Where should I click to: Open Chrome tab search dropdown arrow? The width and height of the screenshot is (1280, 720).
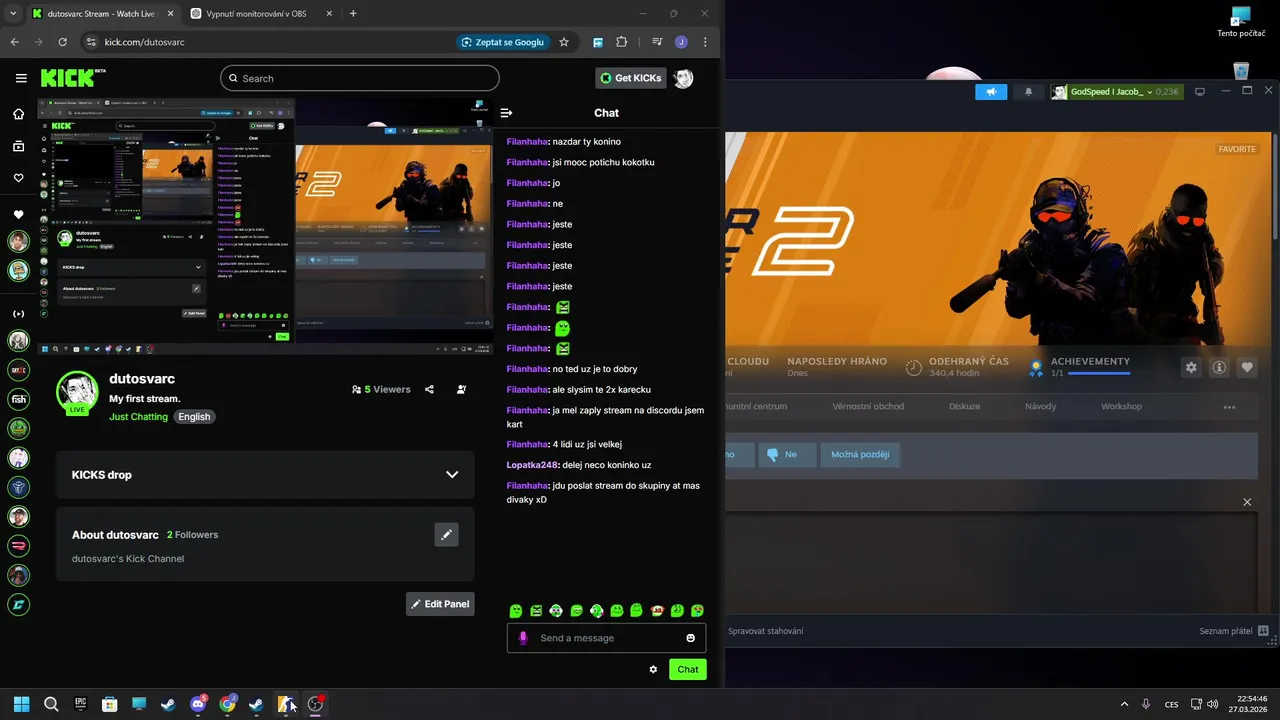pos(13,14)
